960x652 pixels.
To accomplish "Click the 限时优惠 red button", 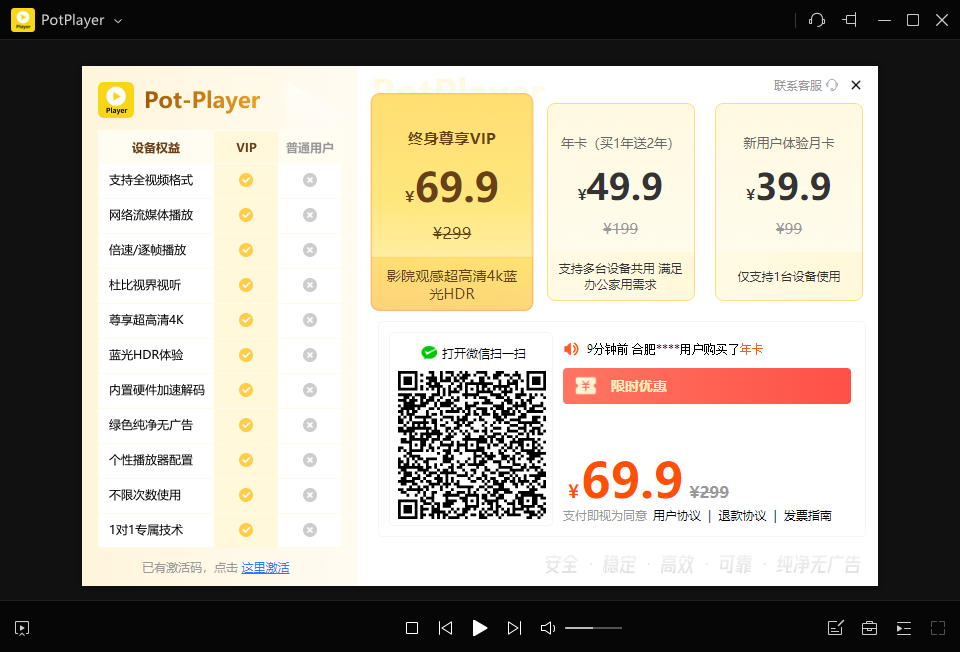I will point(707,386).
